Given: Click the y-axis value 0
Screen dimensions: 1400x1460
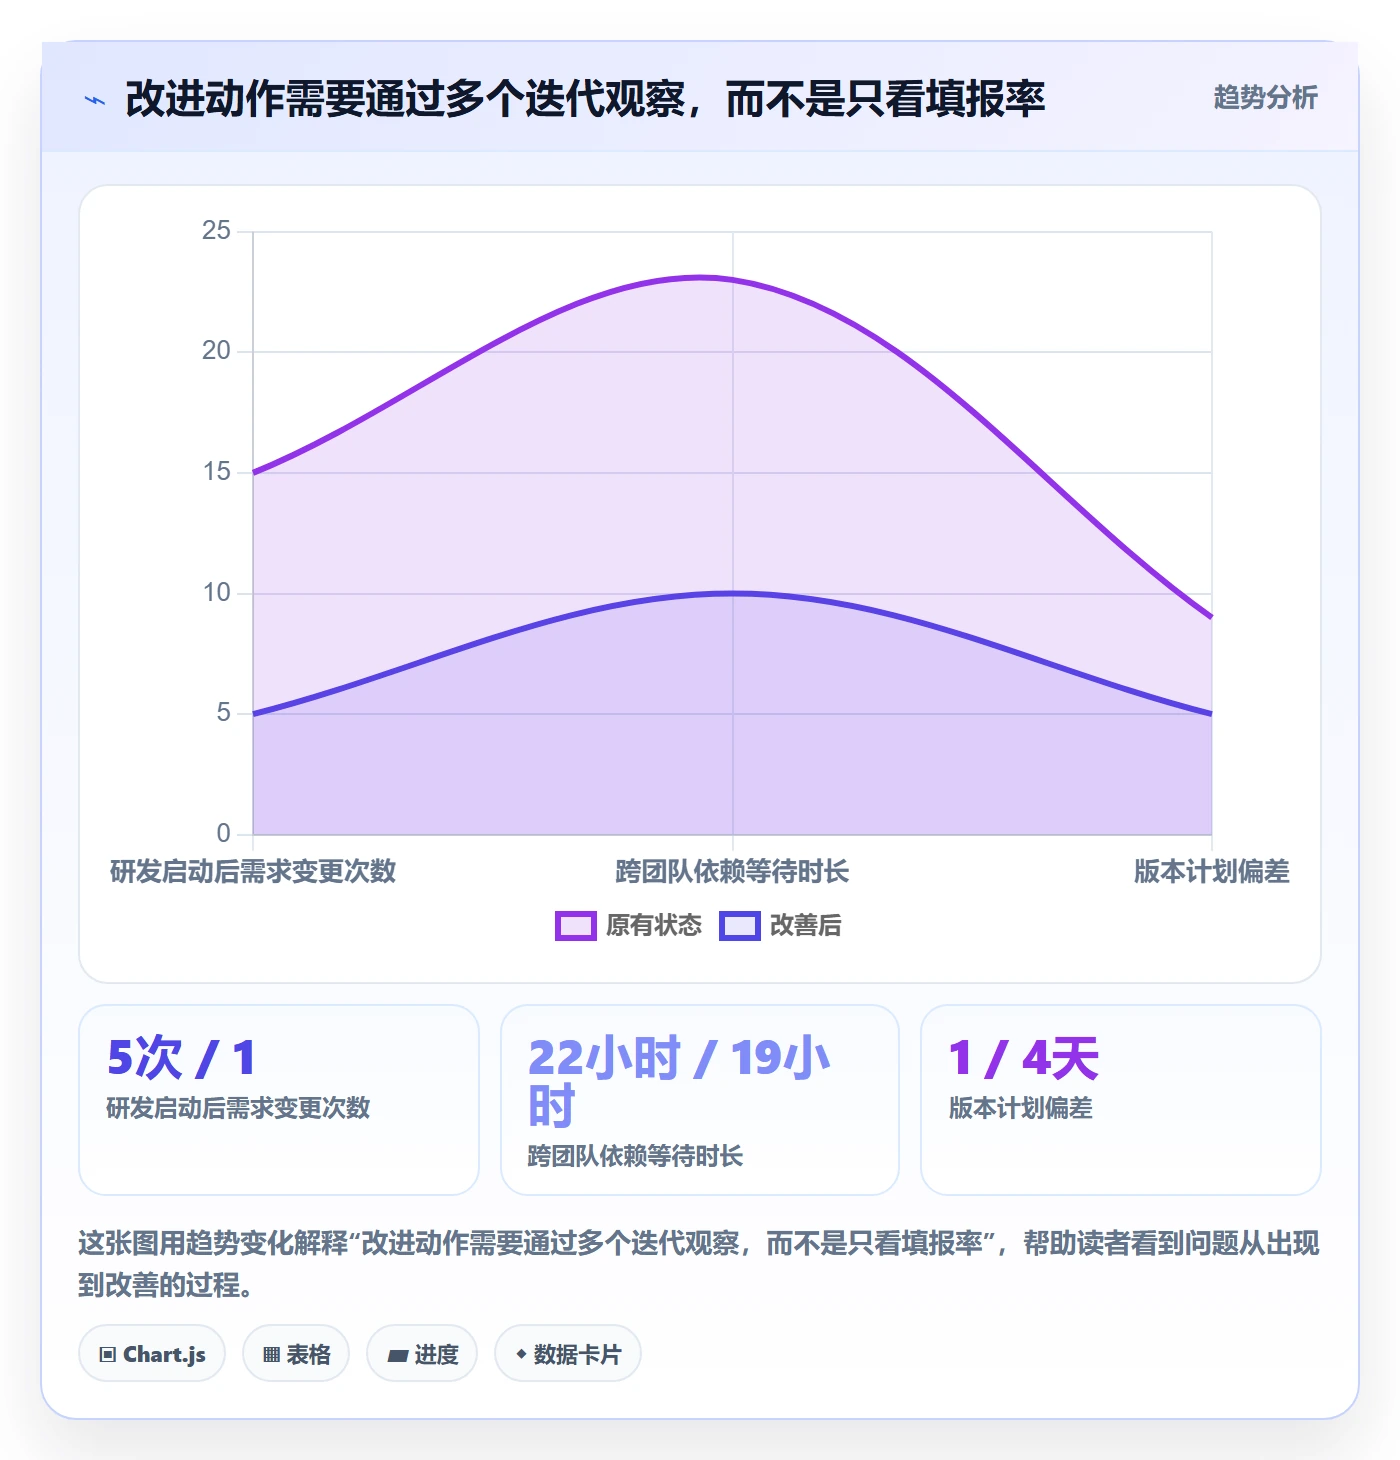Looking at the screenshot, I should tap(223, 833).
